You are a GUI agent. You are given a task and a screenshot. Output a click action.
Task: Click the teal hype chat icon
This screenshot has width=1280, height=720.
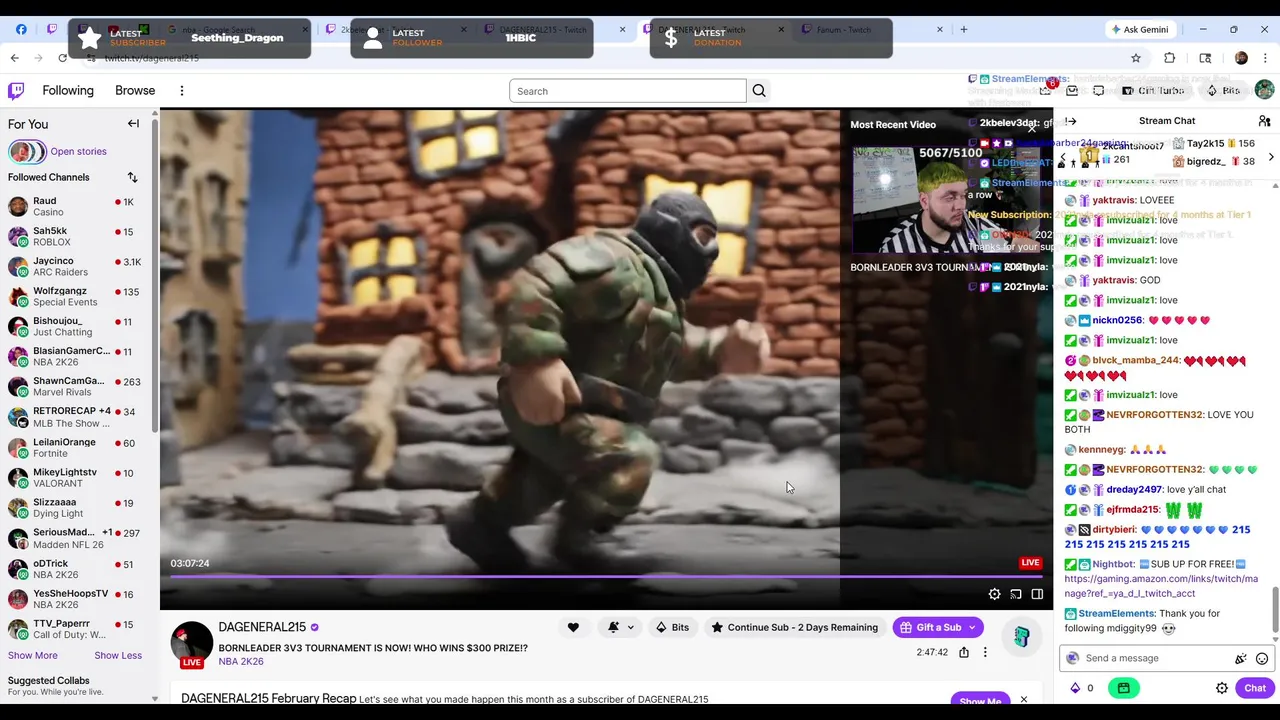pyautogui.click(x=1021, y=638)
